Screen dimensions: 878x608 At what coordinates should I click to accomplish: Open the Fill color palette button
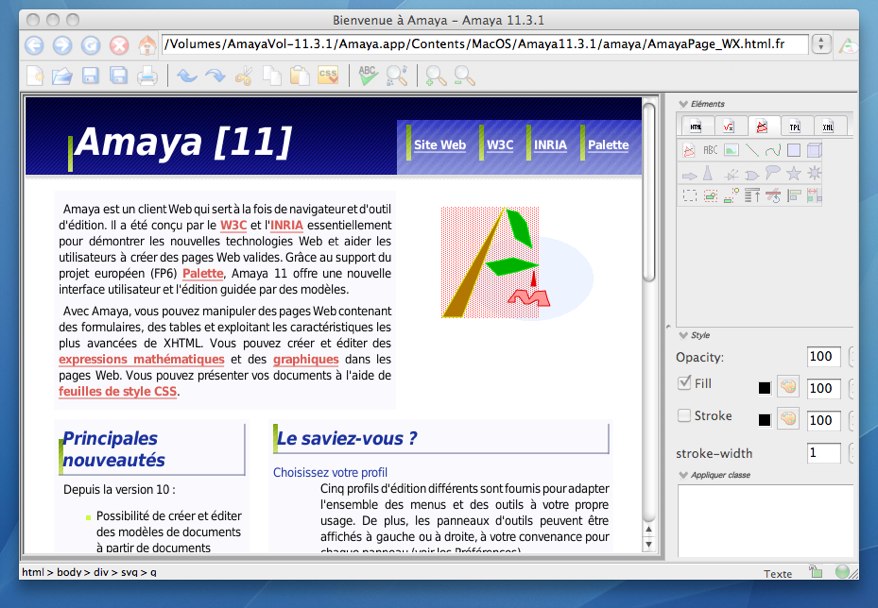click(x=788, y=387)
